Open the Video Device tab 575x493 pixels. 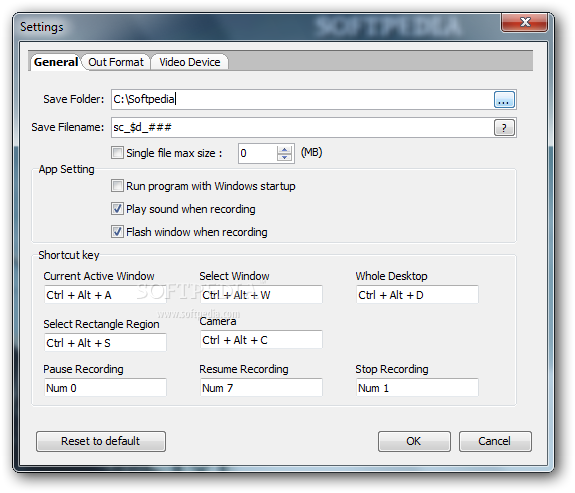click(x=190, y=62)
